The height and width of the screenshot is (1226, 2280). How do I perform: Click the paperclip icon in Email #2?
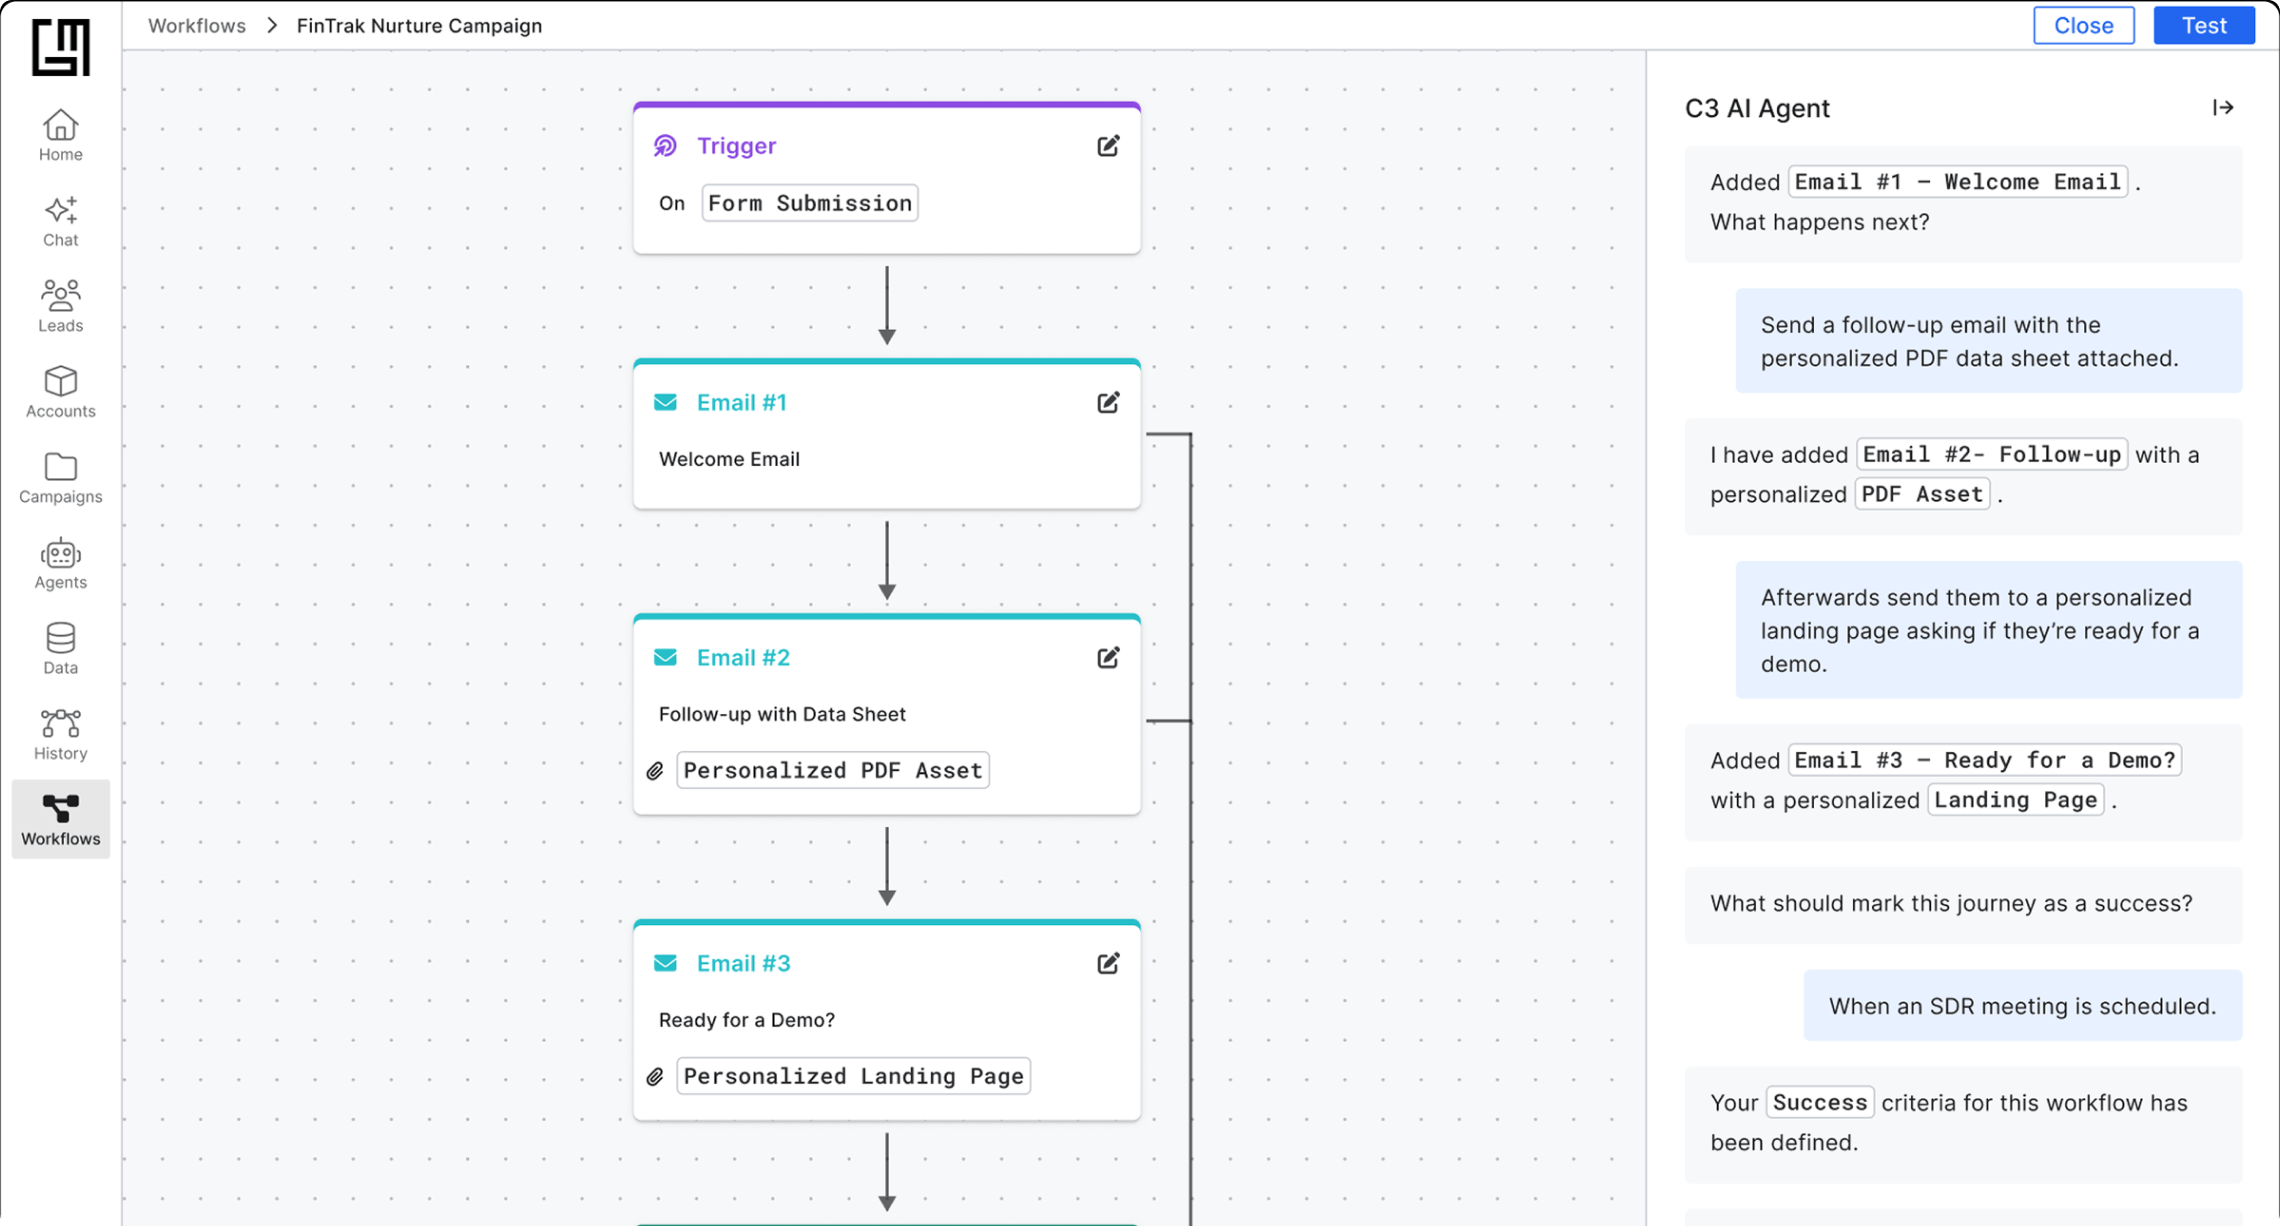tap(655, 771)
